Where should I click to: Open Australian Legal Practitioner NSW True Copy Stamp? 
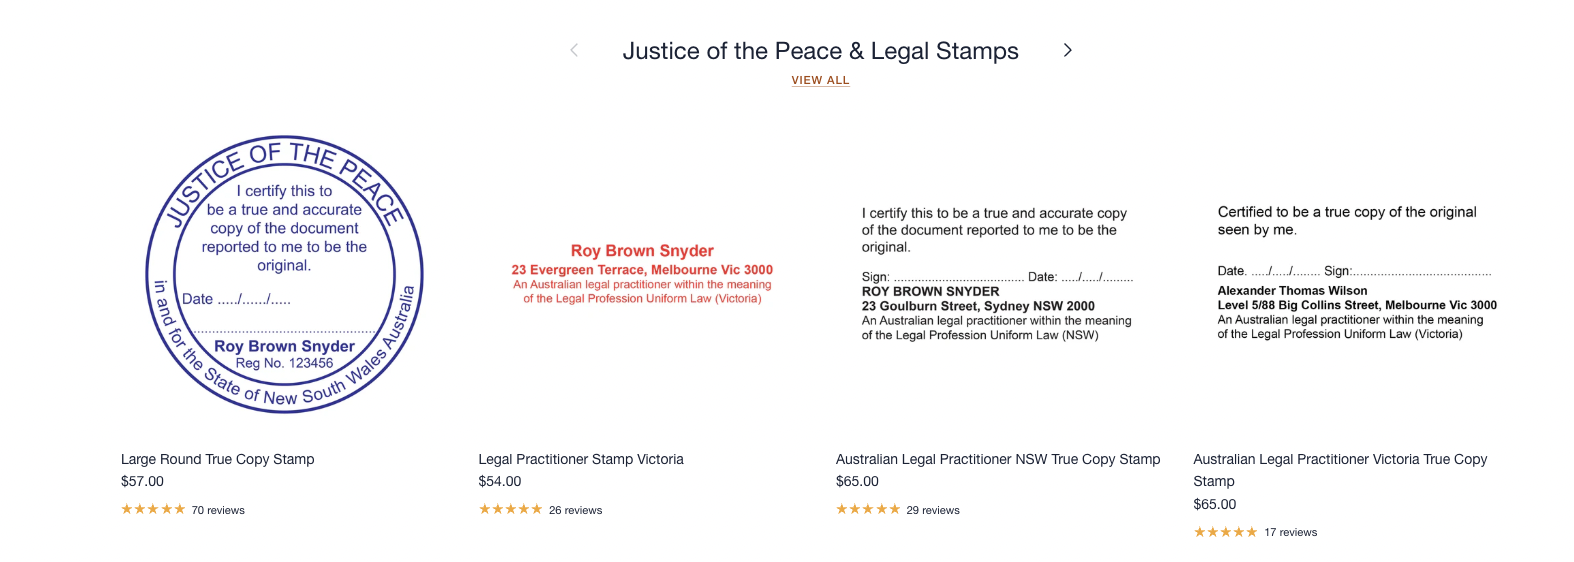pyautogui.click(x=998, y=459)
